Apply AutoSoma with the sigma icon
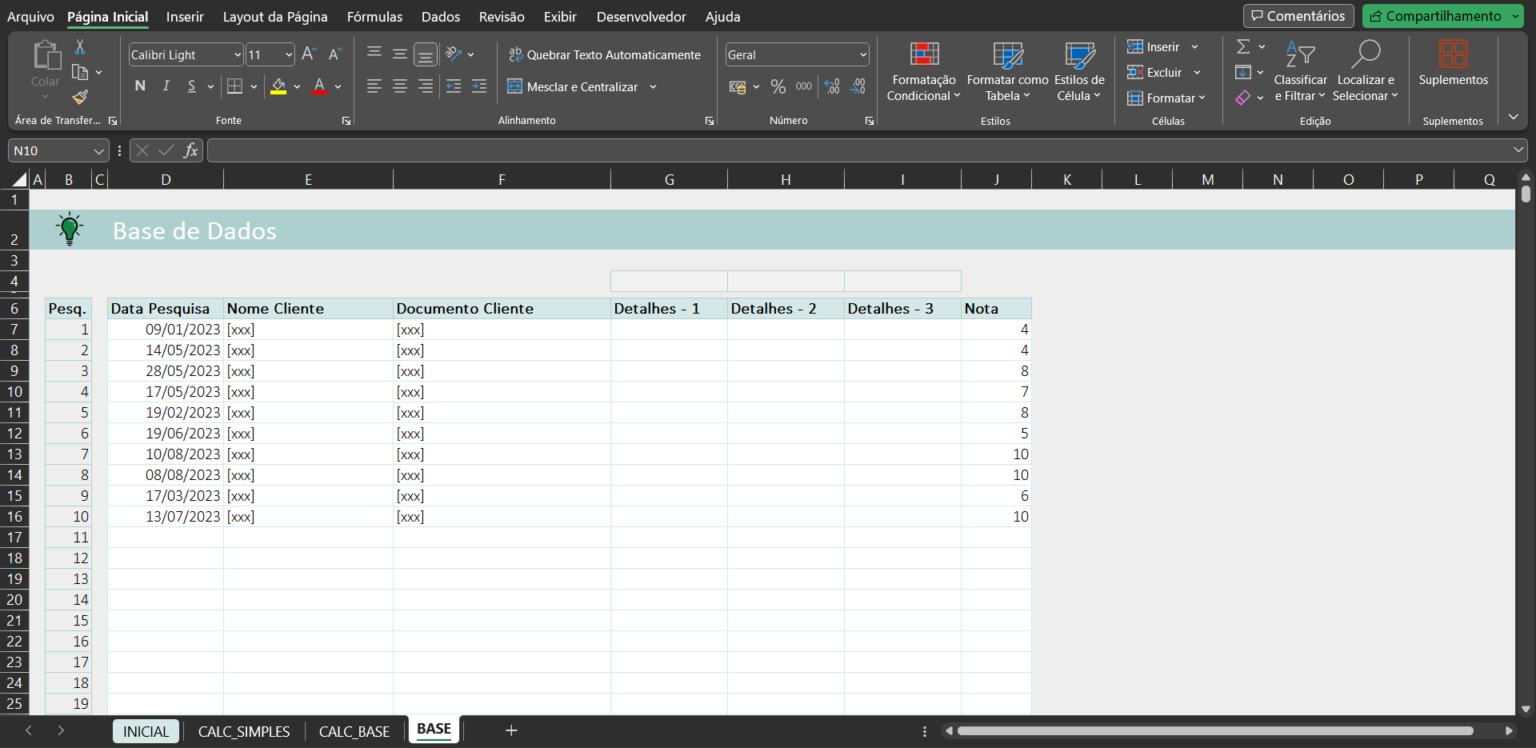 (1245, 46)
